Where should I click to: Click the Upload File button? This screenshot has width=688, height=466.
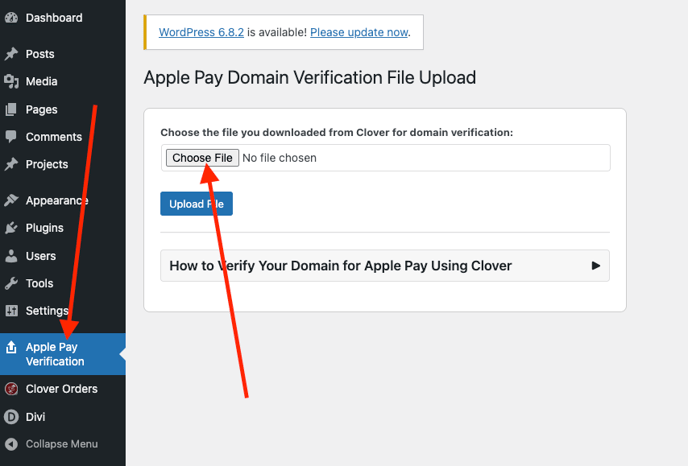[197, 204]
